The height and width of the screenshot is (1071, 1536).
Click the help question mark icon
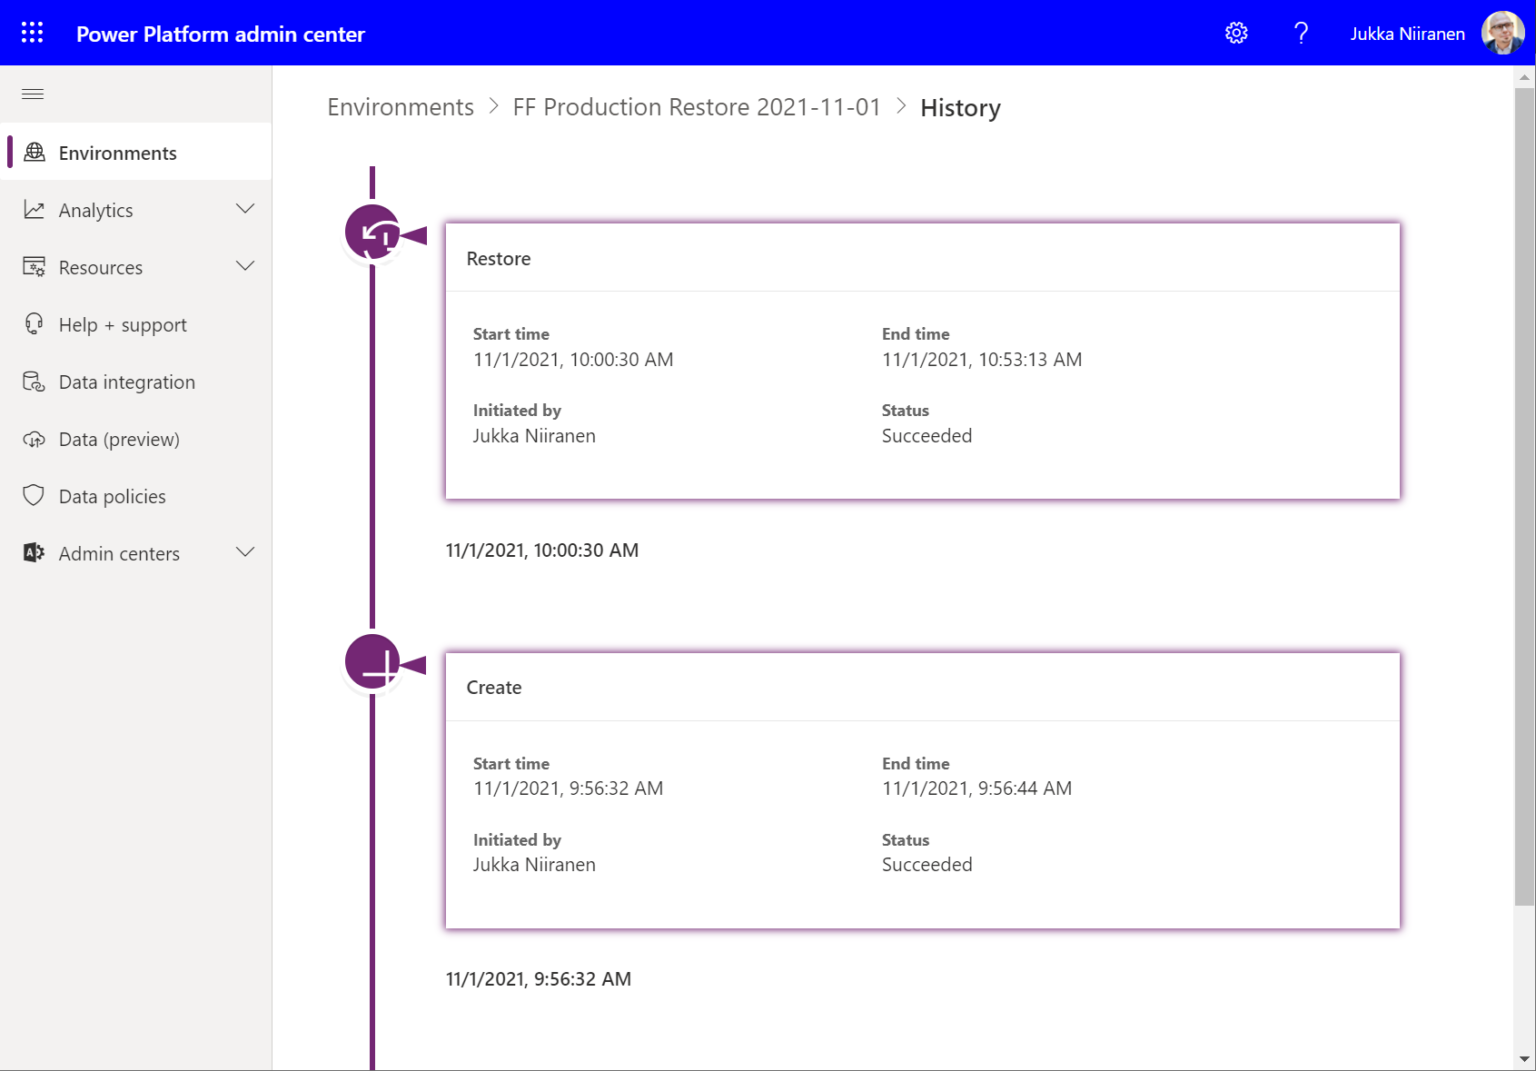[x=1300, y=33]
